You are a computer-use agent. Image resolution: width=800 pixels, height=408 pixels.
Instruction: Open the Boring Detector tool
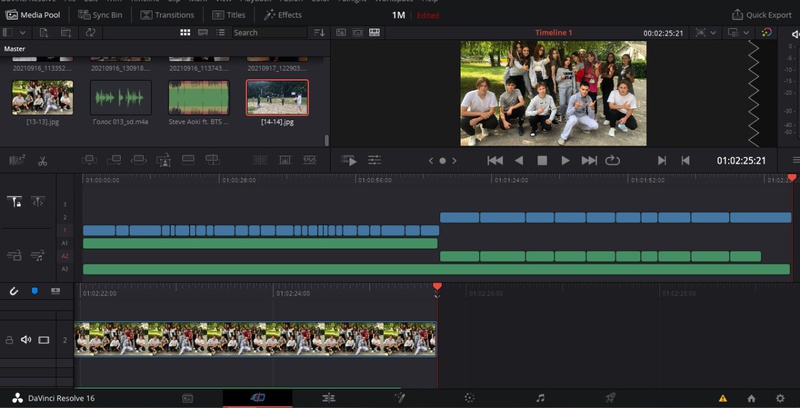point(17,161)
